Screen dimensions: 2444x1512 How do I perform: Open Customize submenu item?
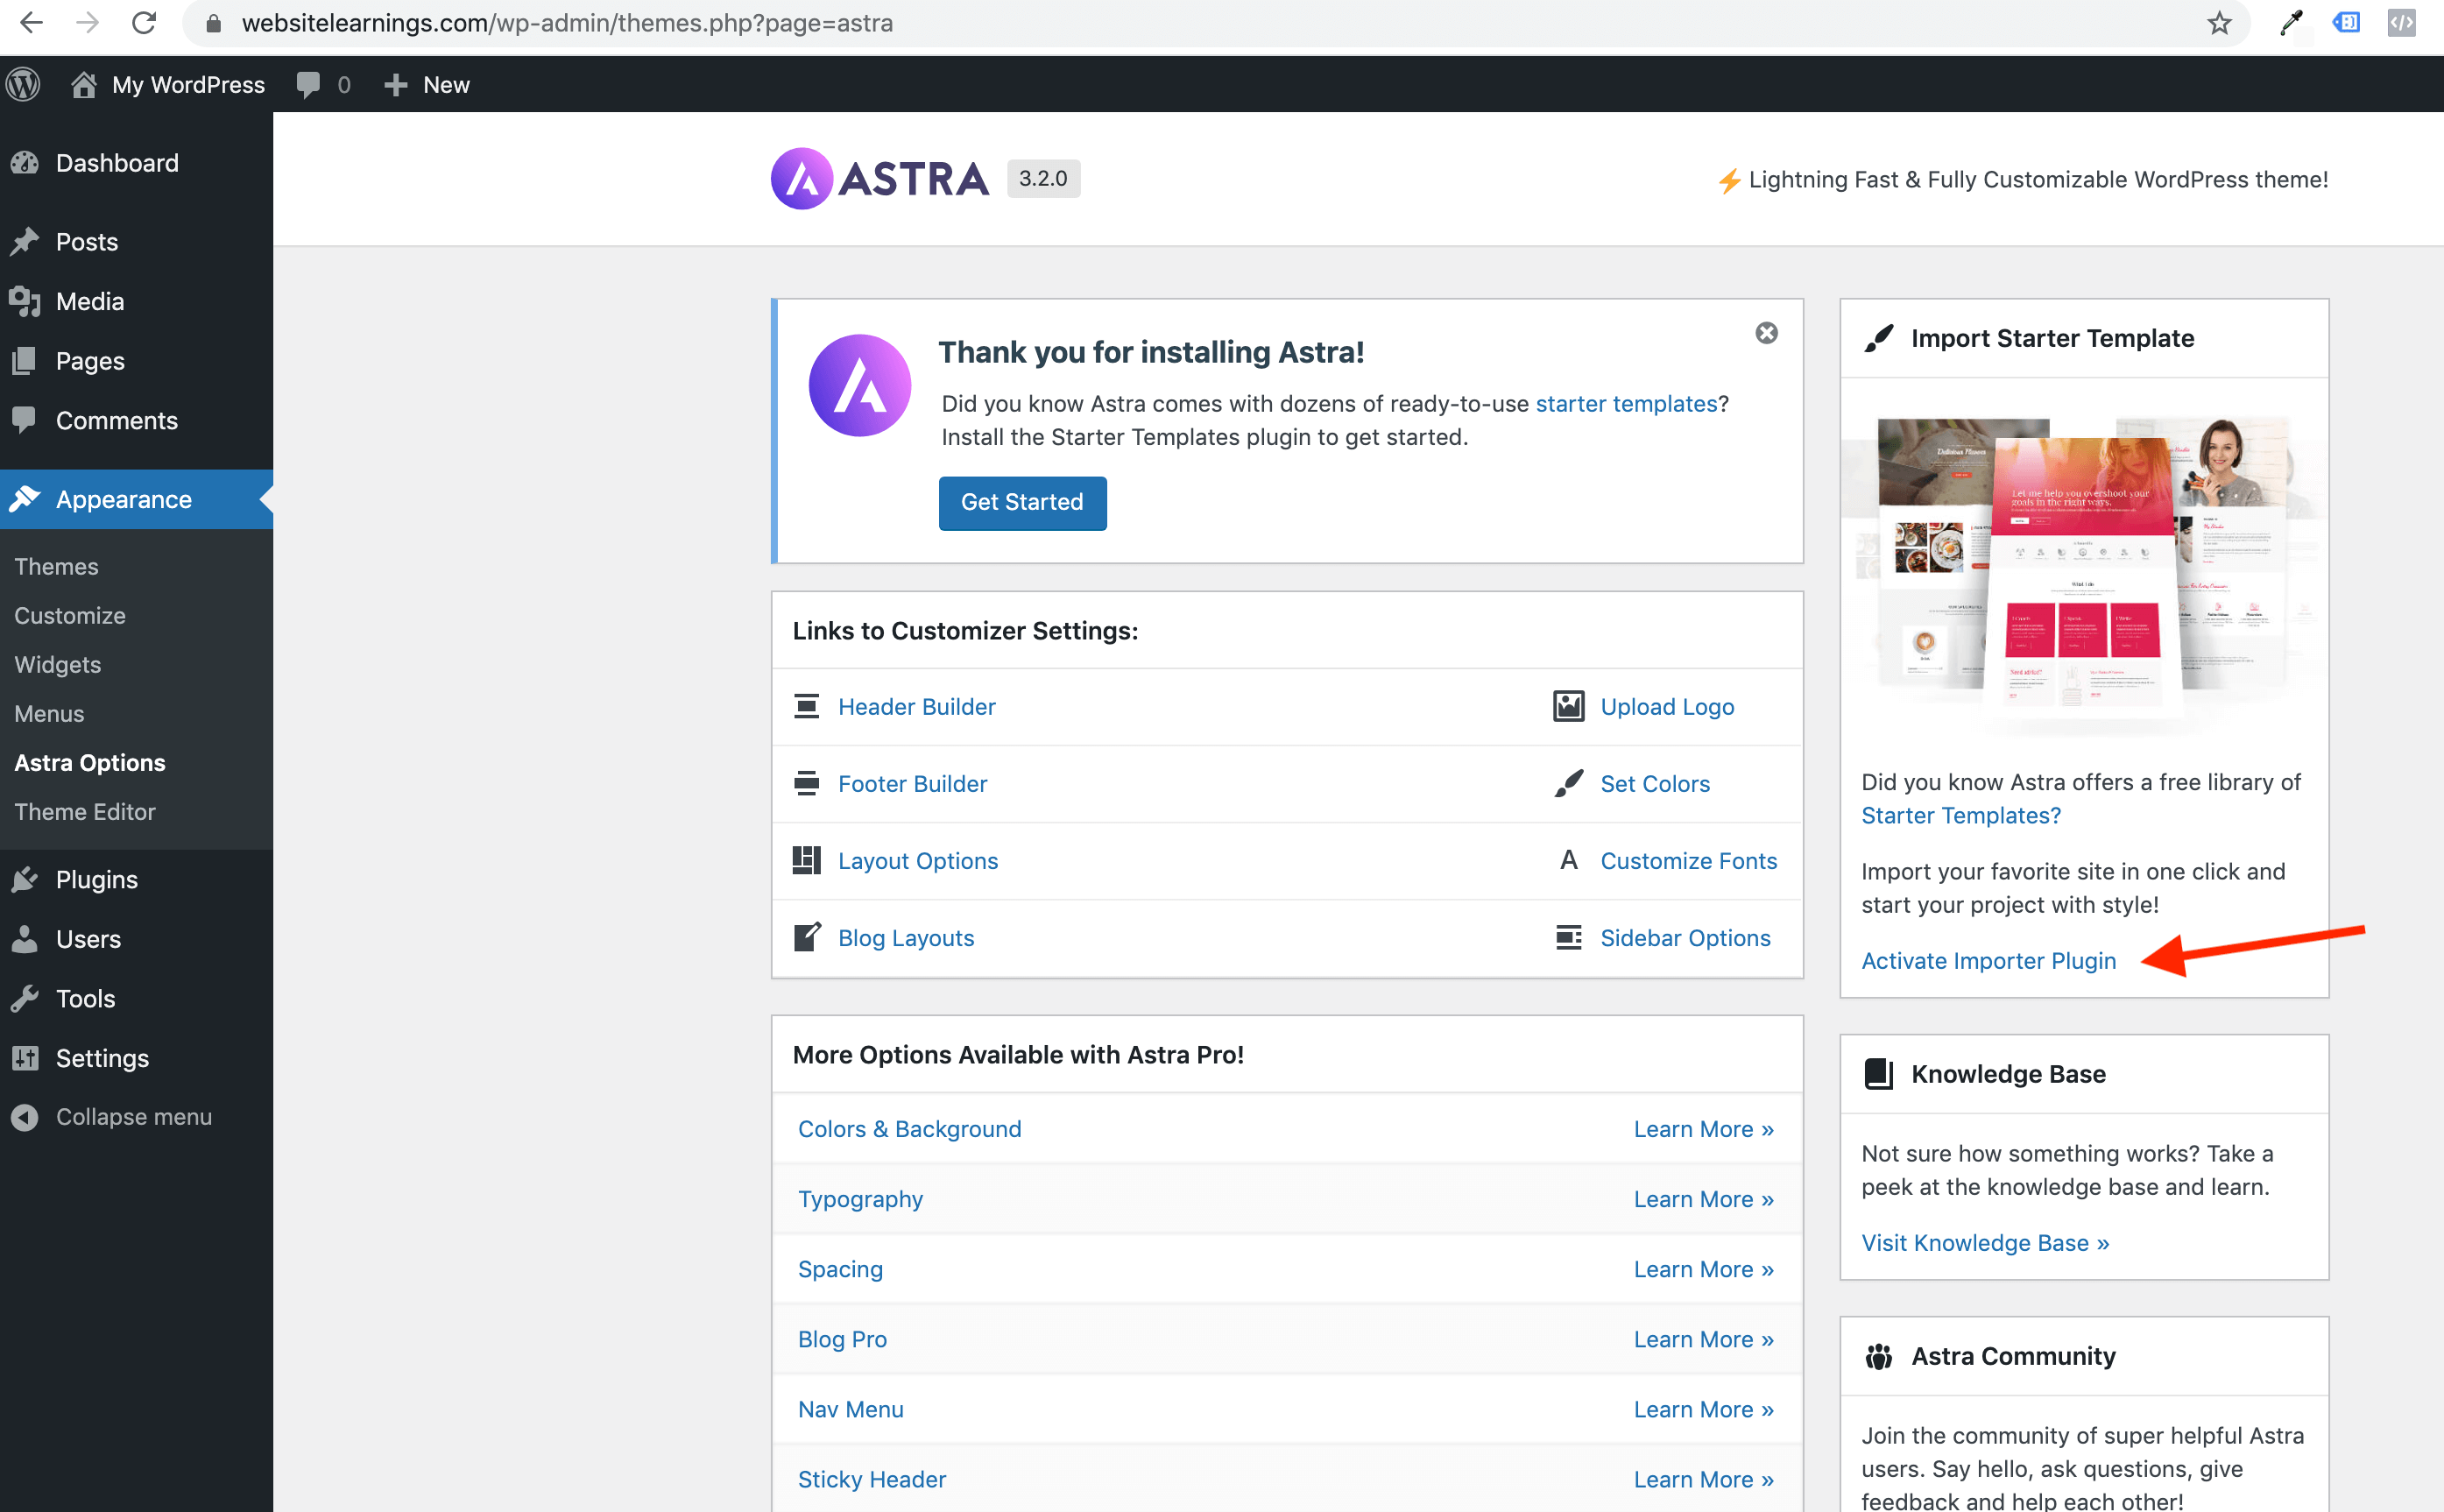coord(70,616)
